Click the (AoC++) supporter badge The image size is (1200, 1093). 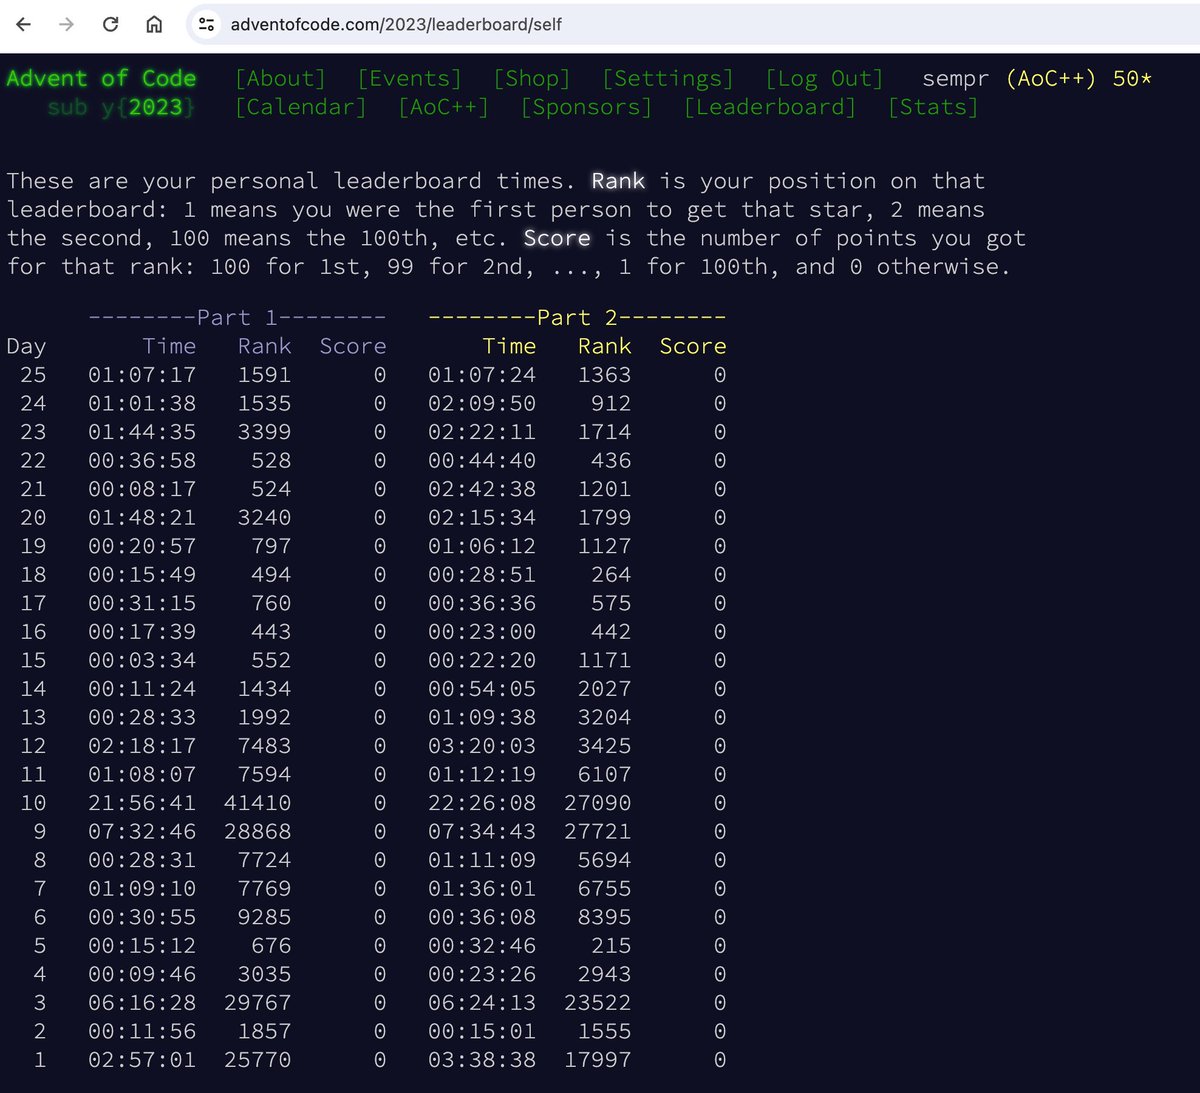point(1051,78)
